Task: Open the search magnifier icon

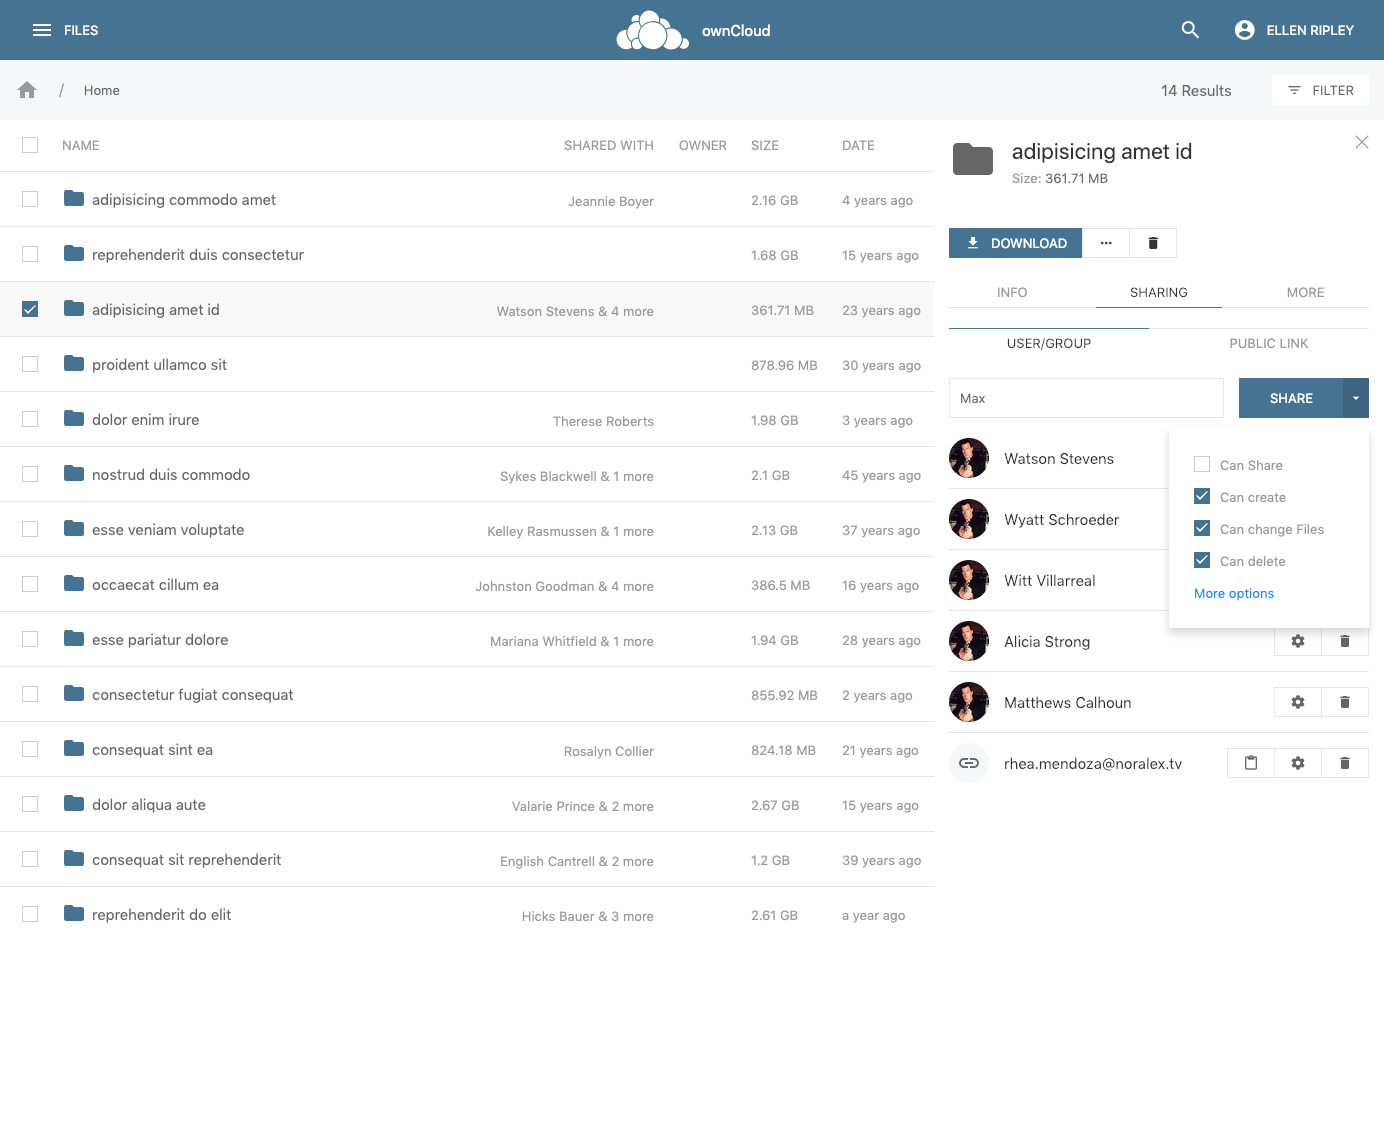Action: click(1190, 30)
